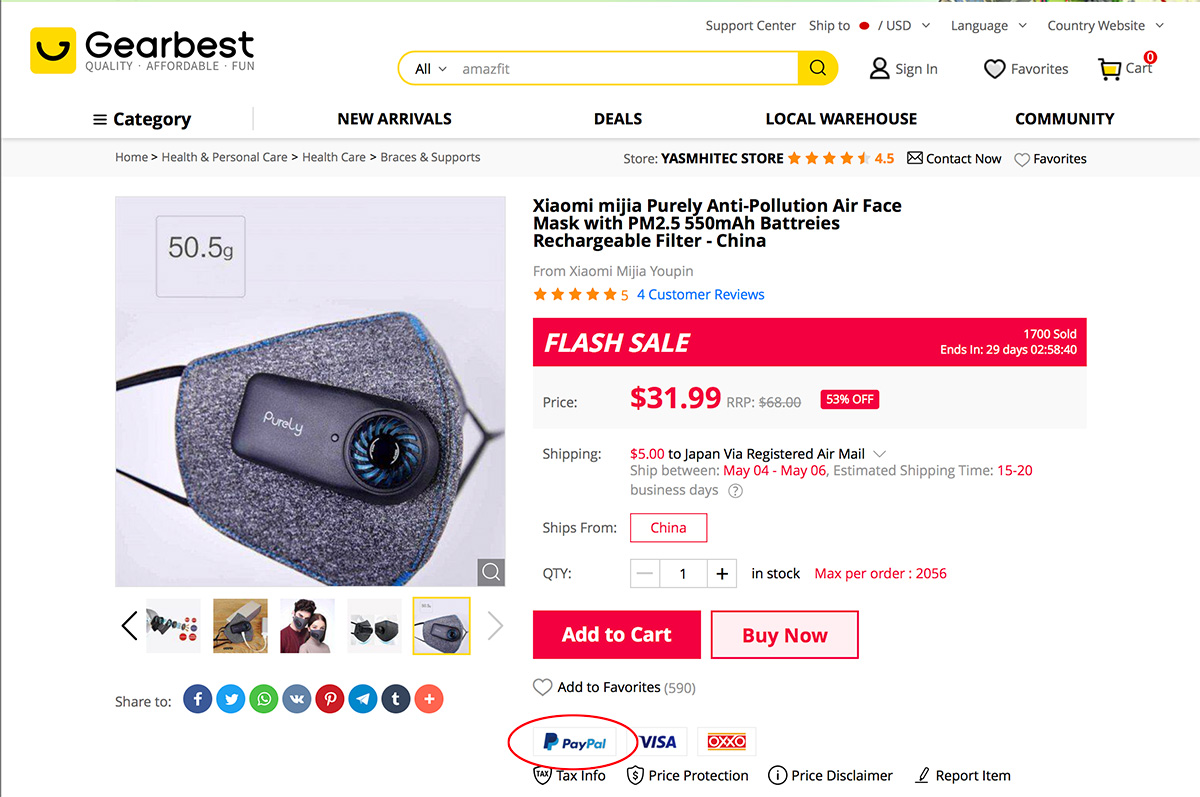Zoom product image with magnifier icon
Image resolution: width=1200 pixels, height=797 pixels.
[490, 572]
